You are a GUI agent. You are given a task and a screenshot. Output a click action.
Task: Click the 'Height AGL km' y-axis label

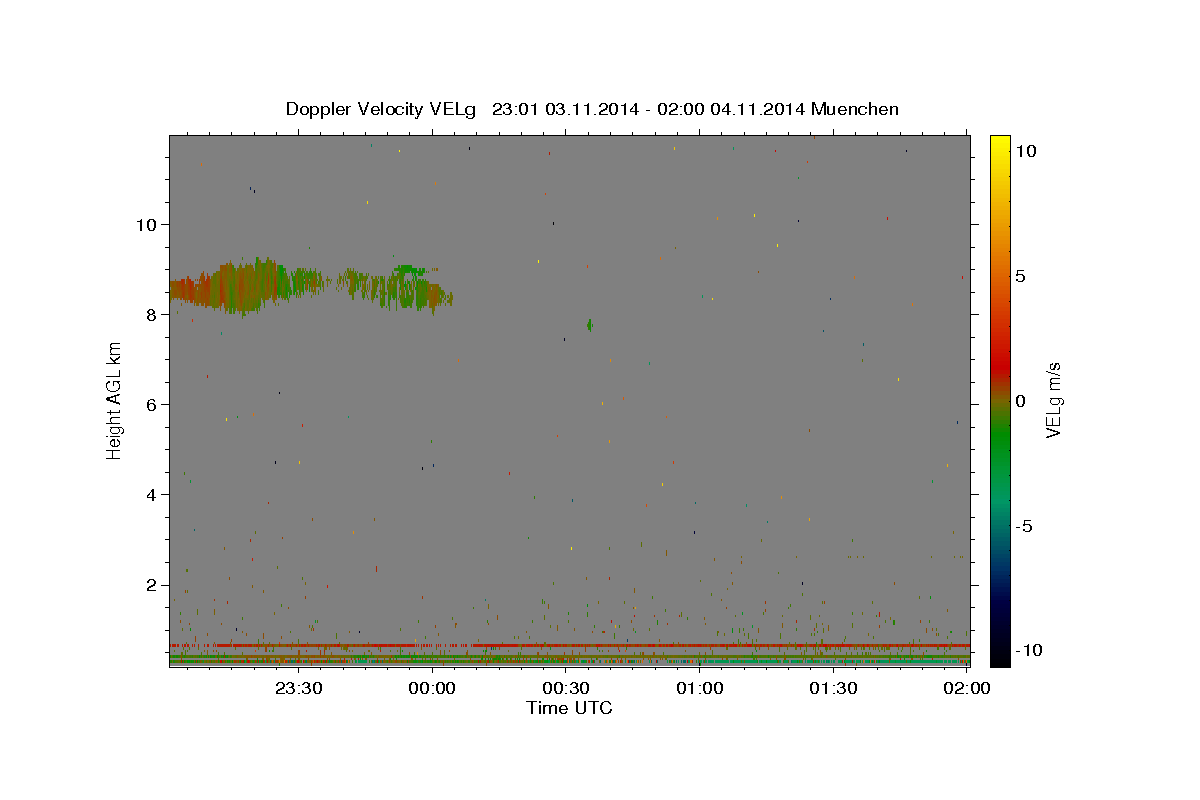pyautogui.click(x=115, y=400)
